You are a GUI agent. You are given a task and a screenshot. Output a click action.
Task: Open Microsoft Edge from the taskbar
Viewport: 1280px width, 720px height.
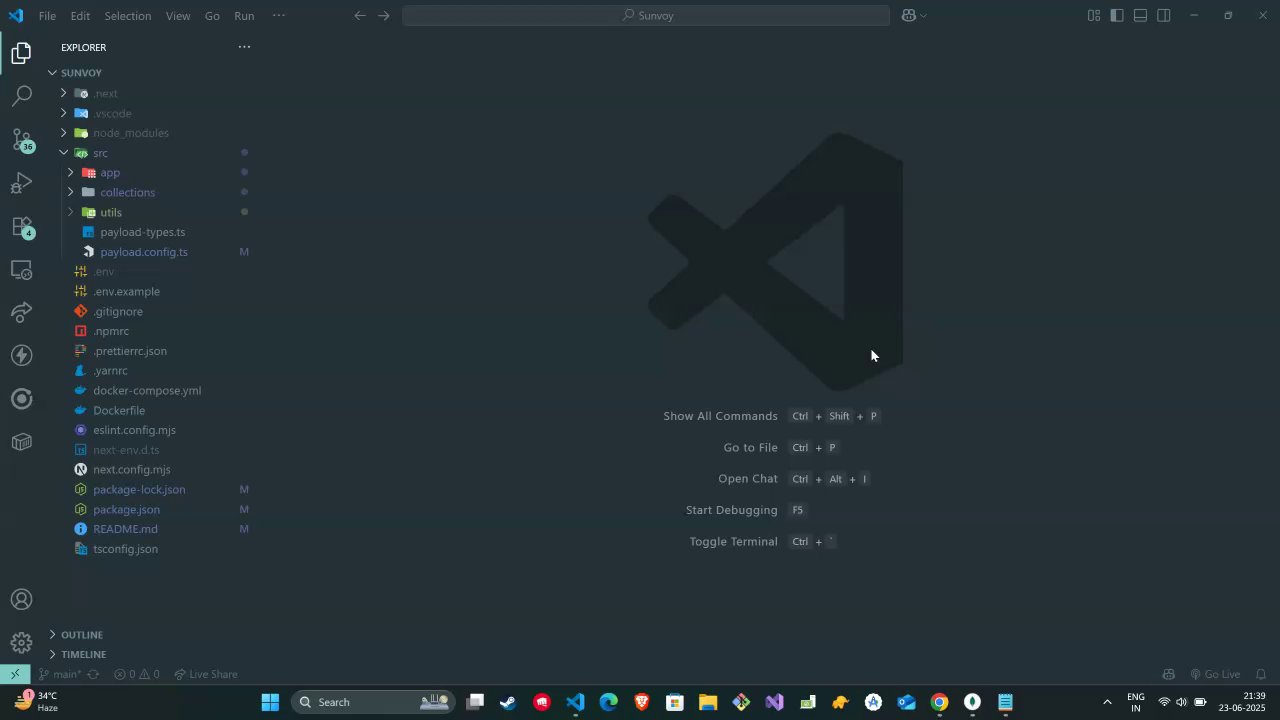pos(608,702)
